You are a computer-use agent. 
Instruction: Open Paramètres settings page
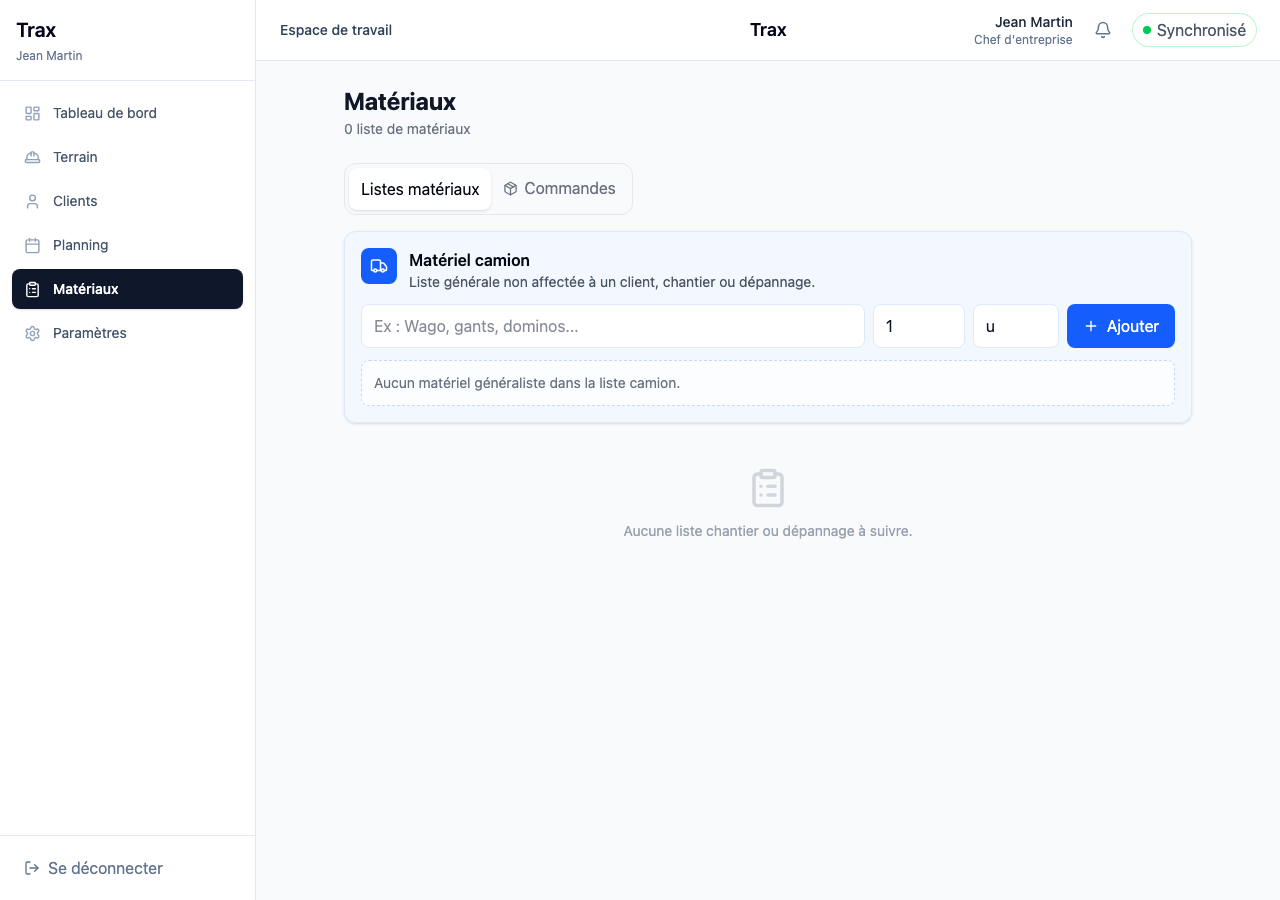click(x=127, y=333)
